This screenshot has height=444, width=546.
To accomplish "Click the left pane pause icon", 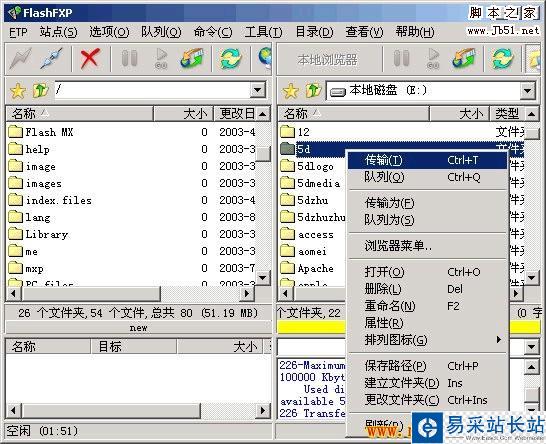I will click(x=129, y=59).
